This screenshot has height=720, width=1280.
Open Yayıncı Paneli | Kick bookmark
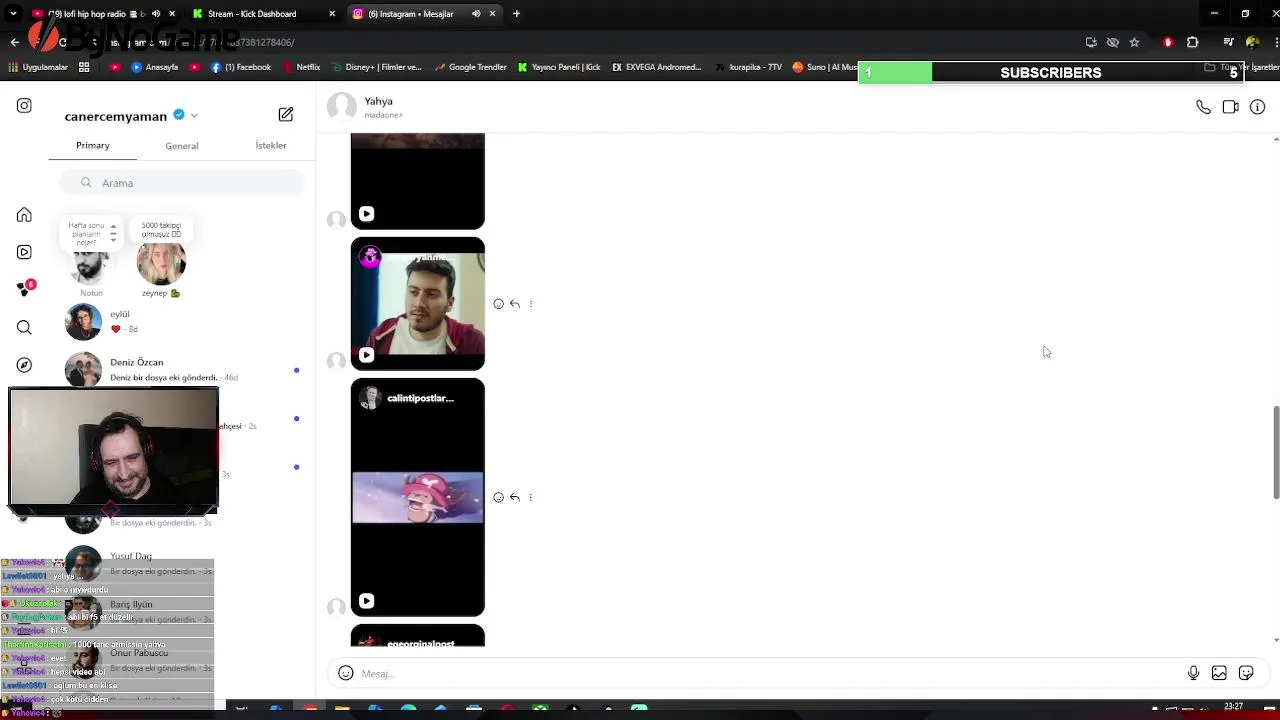(x=559, y=67)
